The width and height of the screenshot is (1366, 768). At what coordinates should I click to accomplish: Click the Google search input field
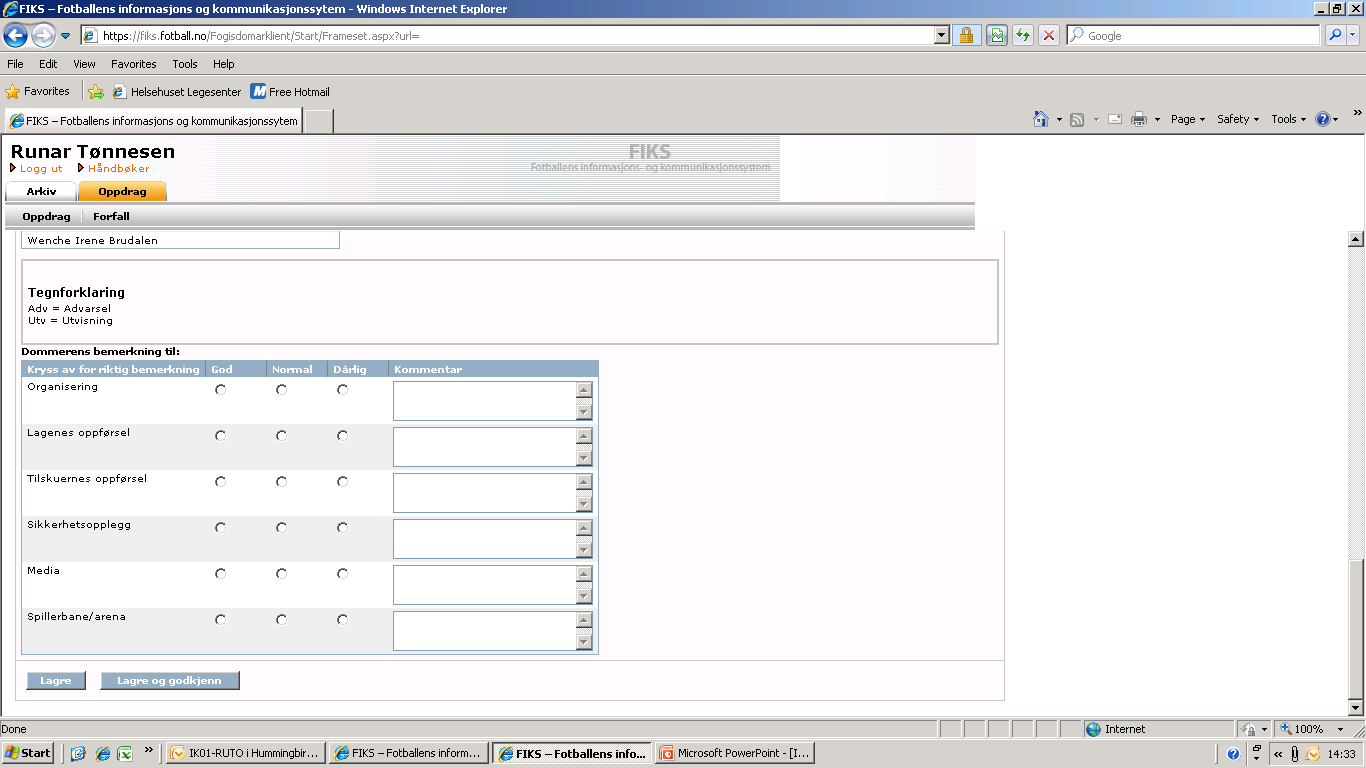tap(1194, 35)
